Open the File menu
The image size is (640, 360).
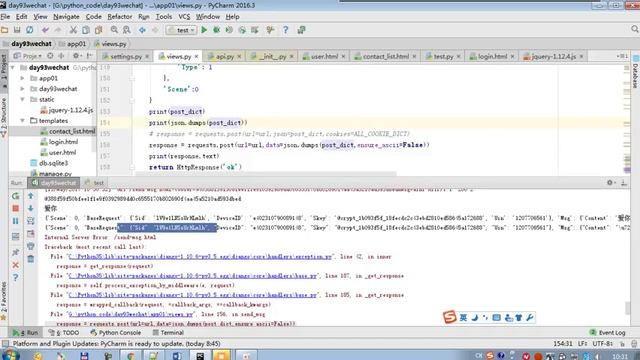5,17
